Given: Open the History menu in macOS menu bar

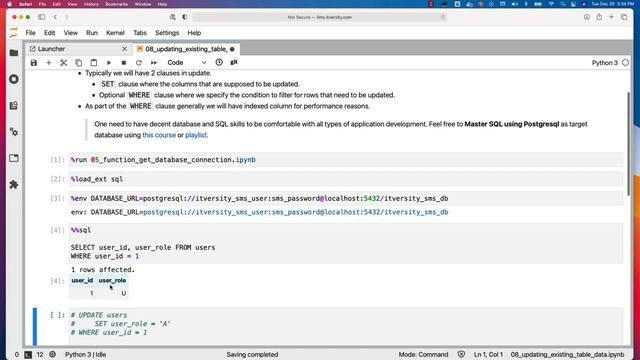Looking at the screenshot, I should point(91,4).
